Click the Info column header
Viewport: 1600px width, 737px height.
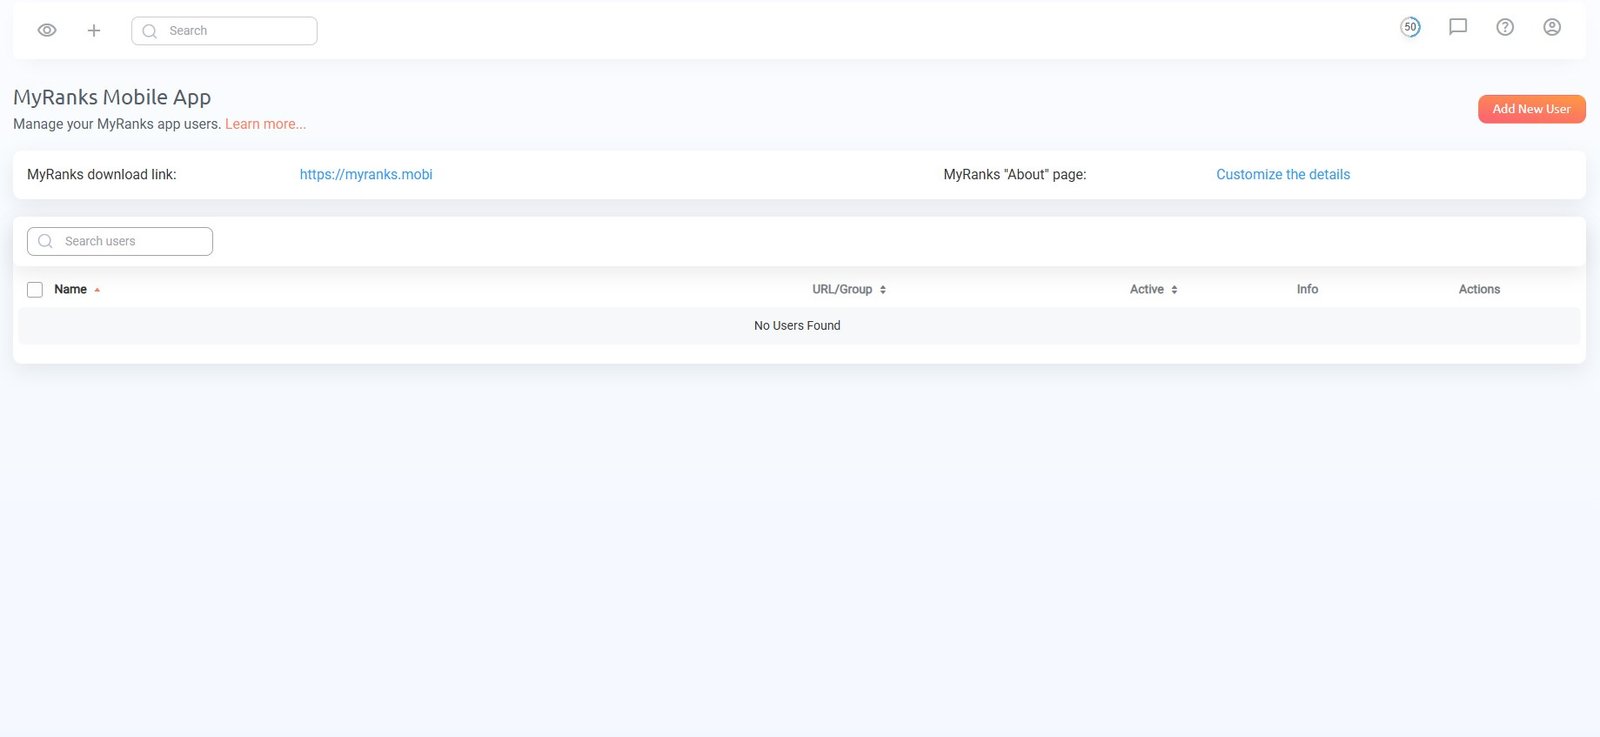pos(1307,289)
